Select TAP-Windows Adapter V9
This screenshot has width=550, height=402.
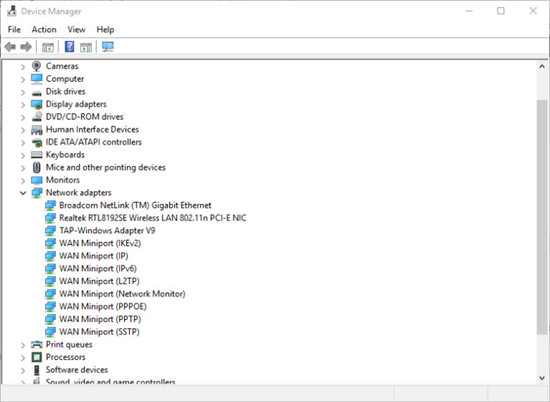(x=107, y=230)
